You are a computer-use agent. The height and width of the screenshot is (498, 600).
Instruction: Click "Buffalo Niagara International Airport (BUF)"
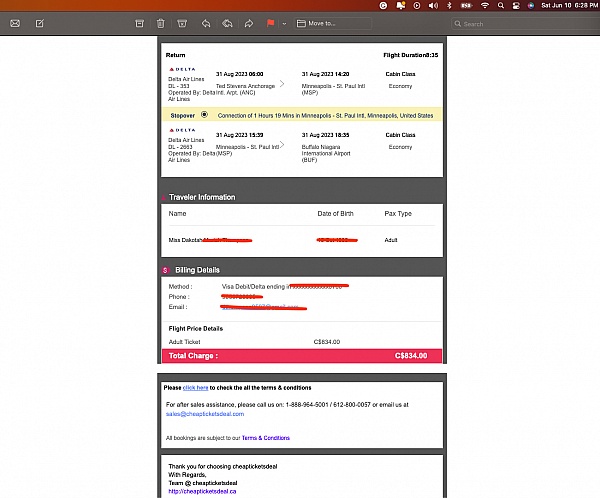point(326,153)
